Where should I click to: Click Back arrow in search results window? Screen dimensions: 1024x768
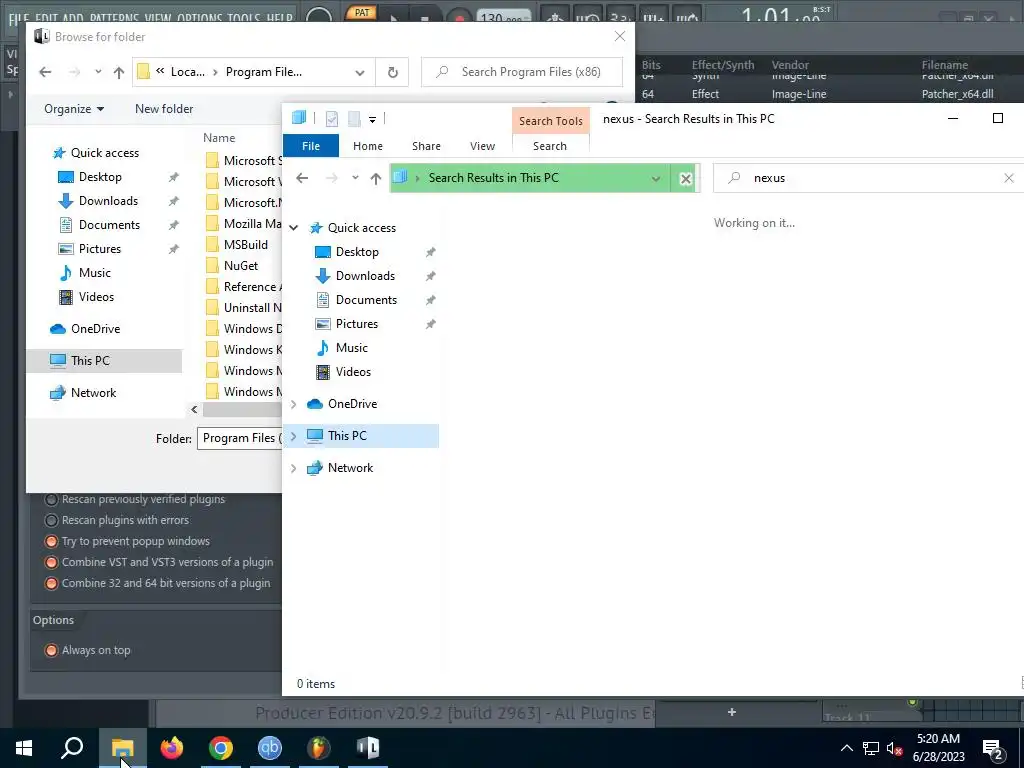click(x=302, y=178)
